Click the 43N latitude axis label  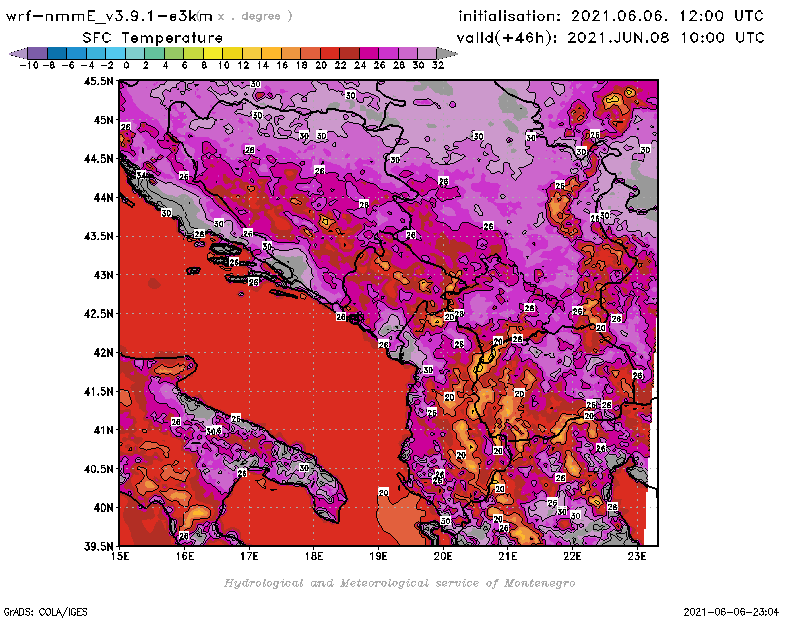point(104,275)
